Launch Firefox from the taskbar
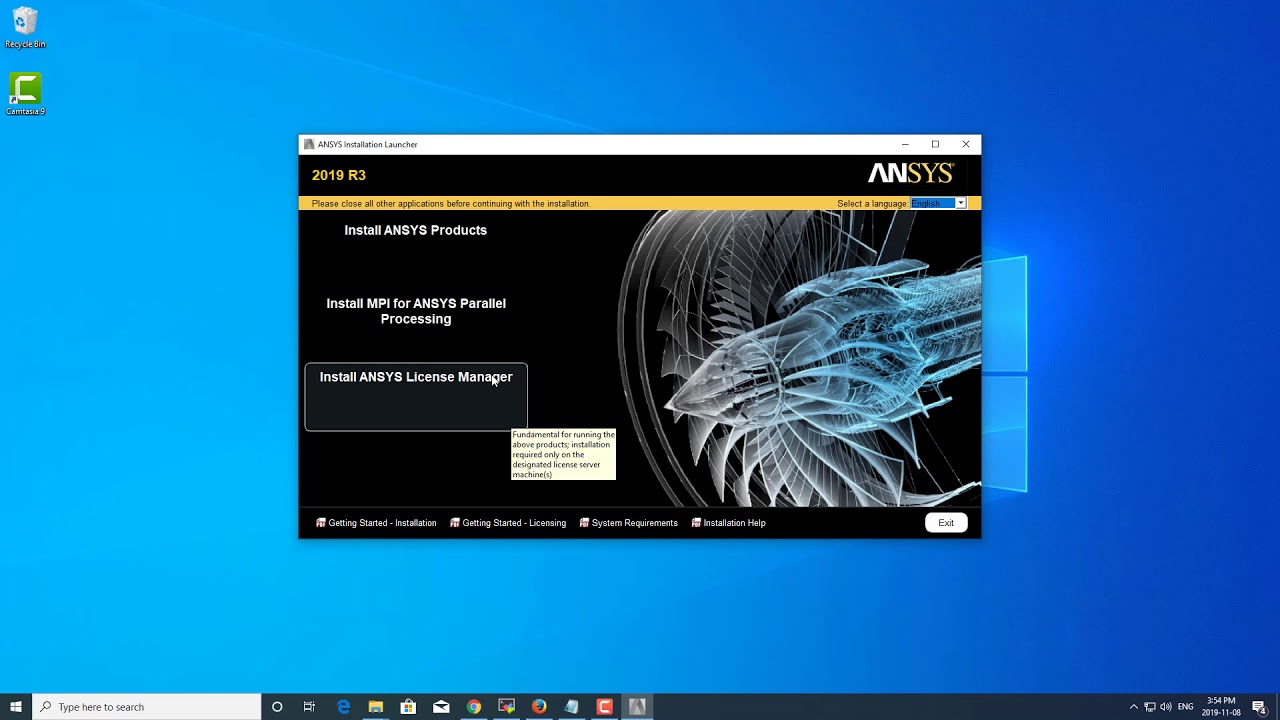1280x720 pixels. point(539,707)
